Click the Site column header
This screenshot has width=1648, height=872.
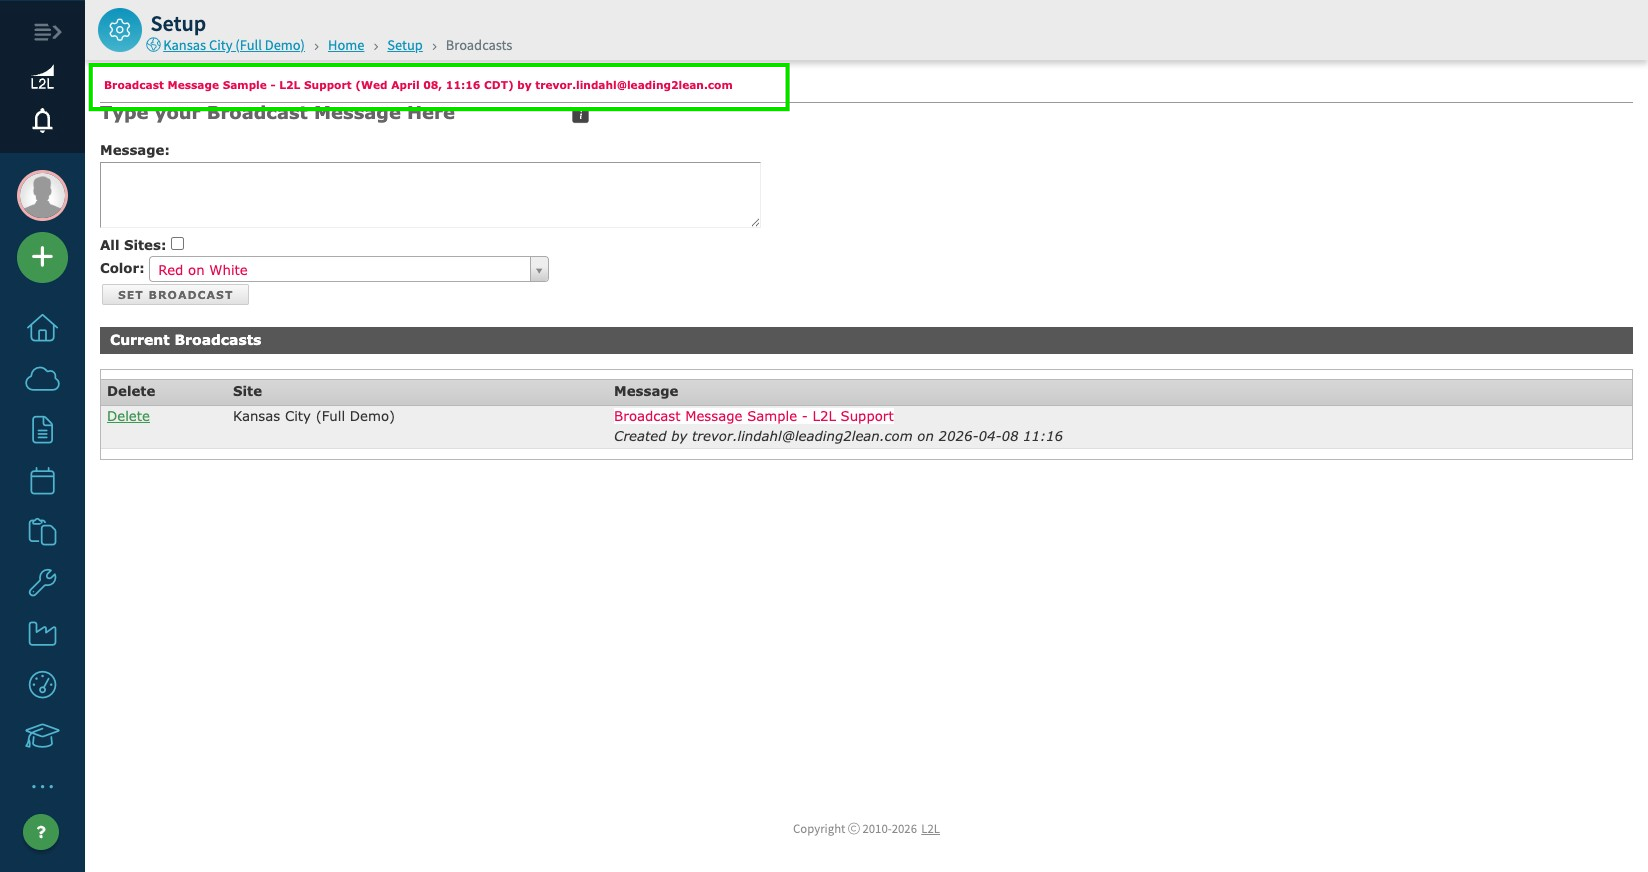(x=247, y=391)
